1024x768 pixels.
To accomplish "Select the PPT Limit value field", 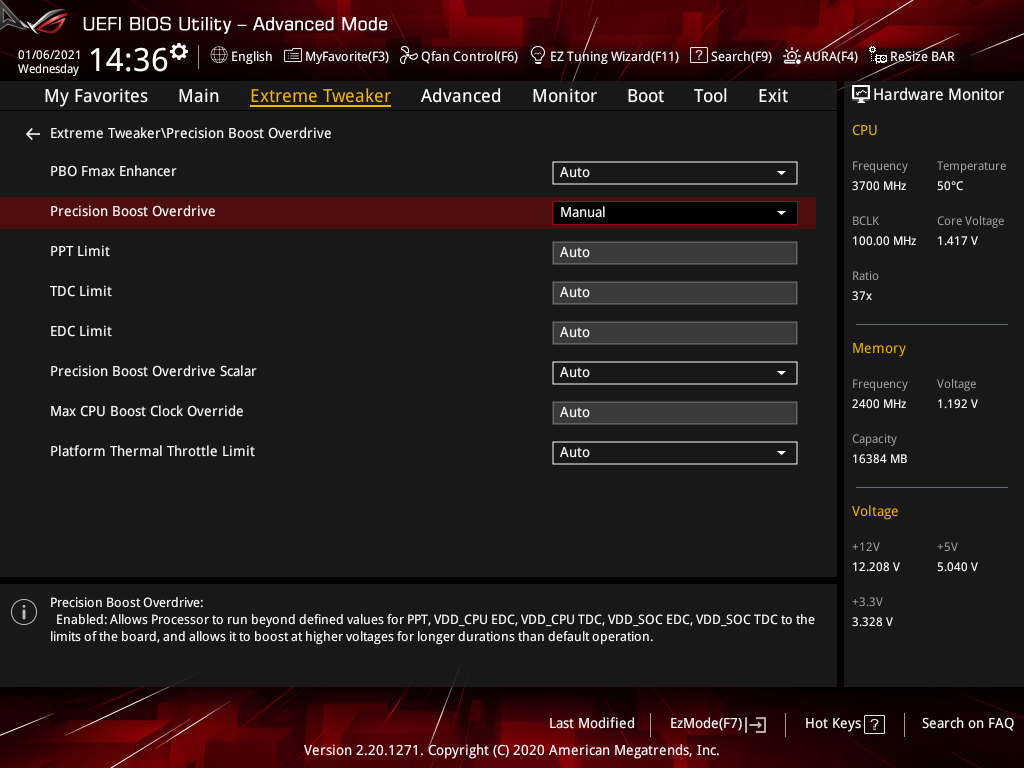I will click(x=675, y=253).
